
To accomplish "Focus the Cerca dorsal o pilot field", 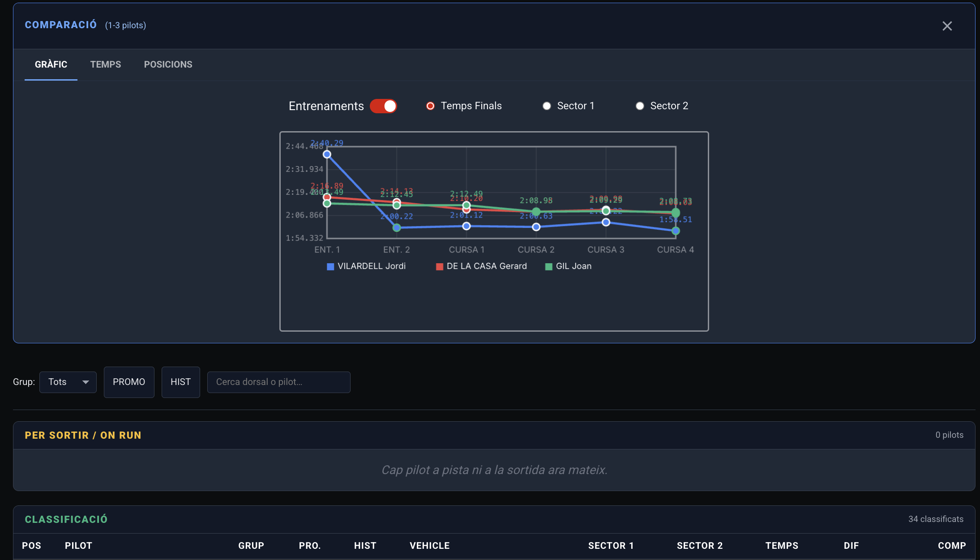I will tap(279, 382).
